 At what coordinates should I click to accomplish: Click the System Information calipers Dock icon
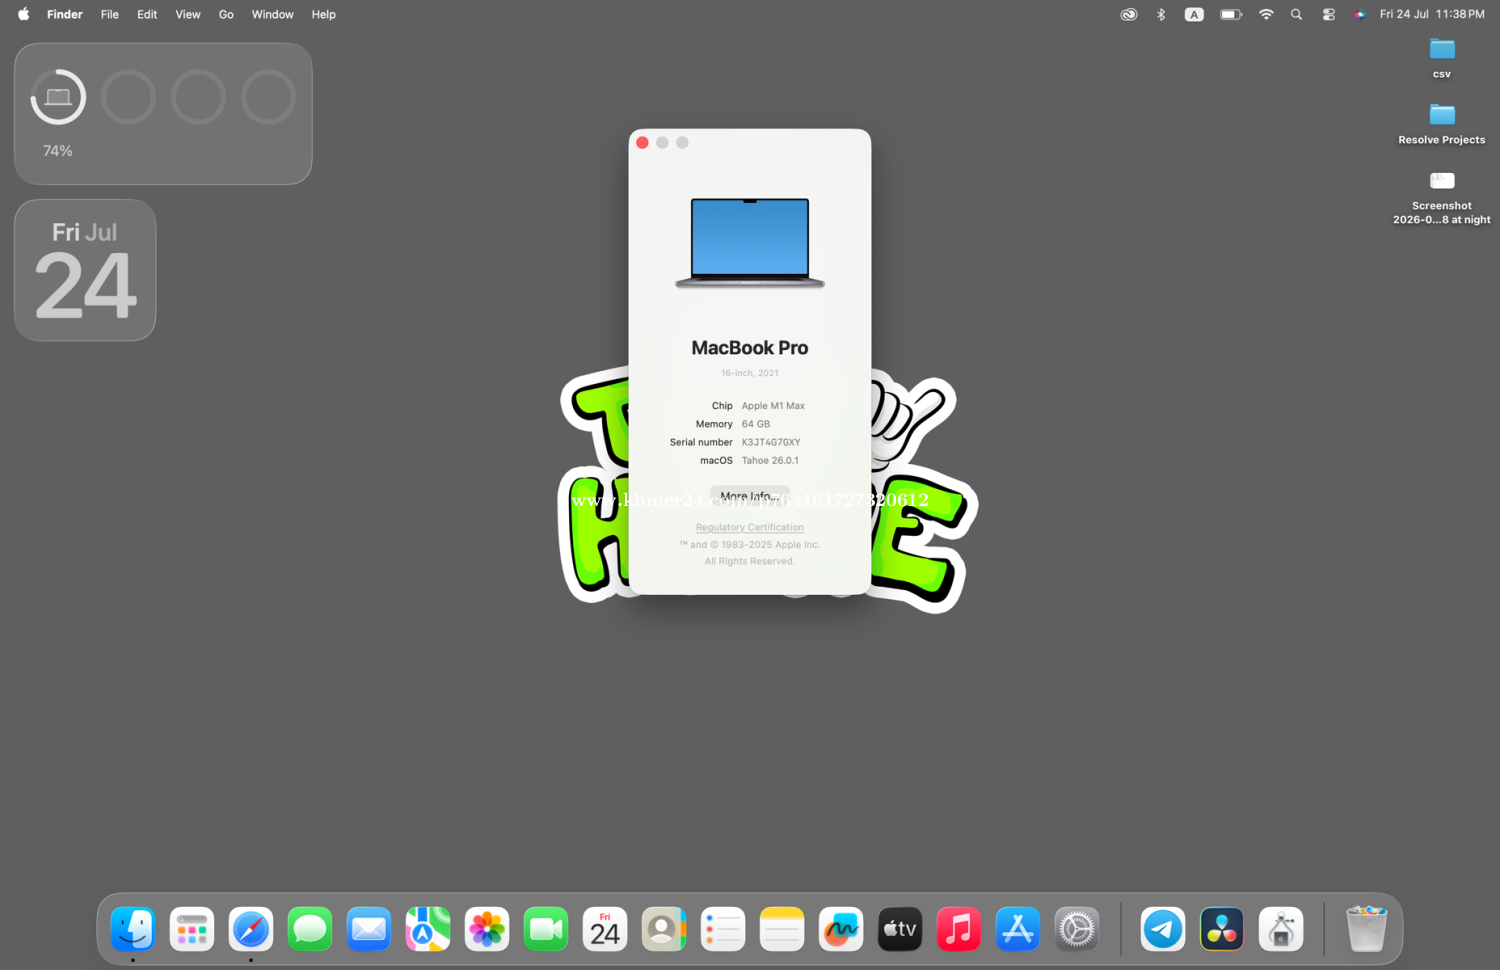tap(1281, 929)
